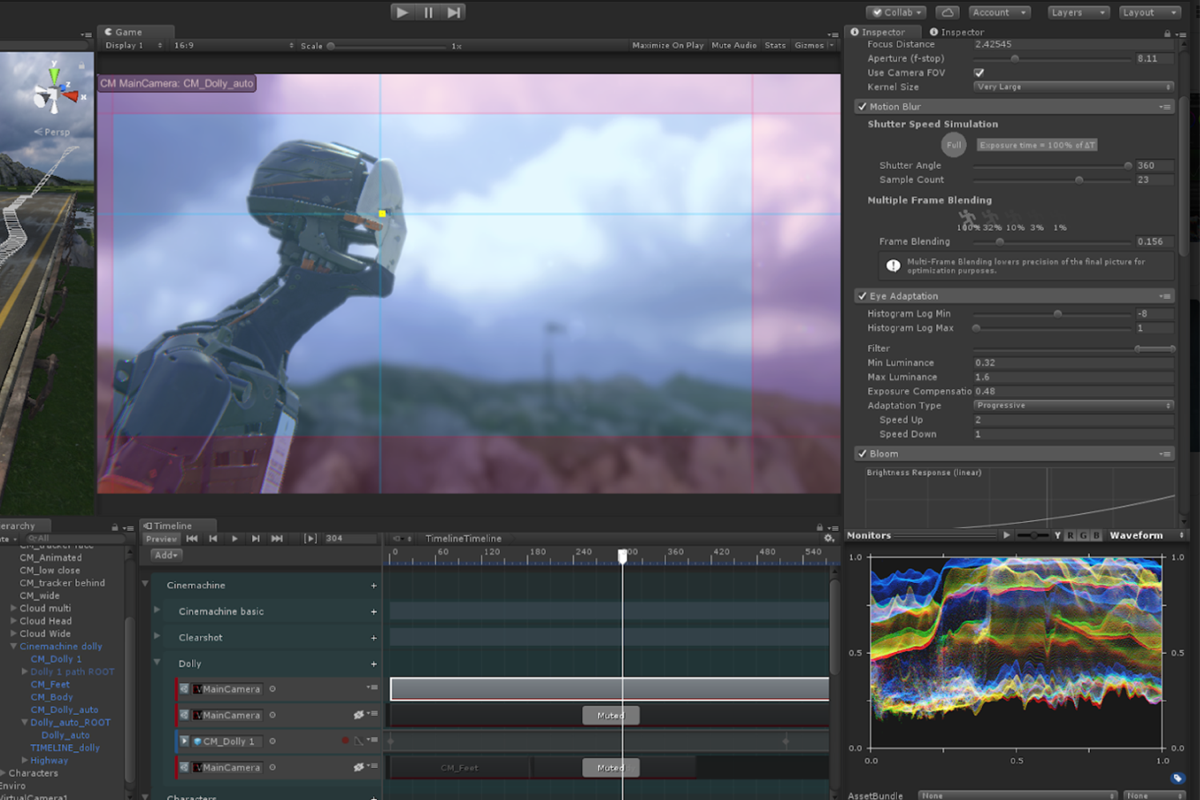Screen dimensions: 1200x800
Task: Toggle the Bloom effect checkbox
Action: pos(862,454)
